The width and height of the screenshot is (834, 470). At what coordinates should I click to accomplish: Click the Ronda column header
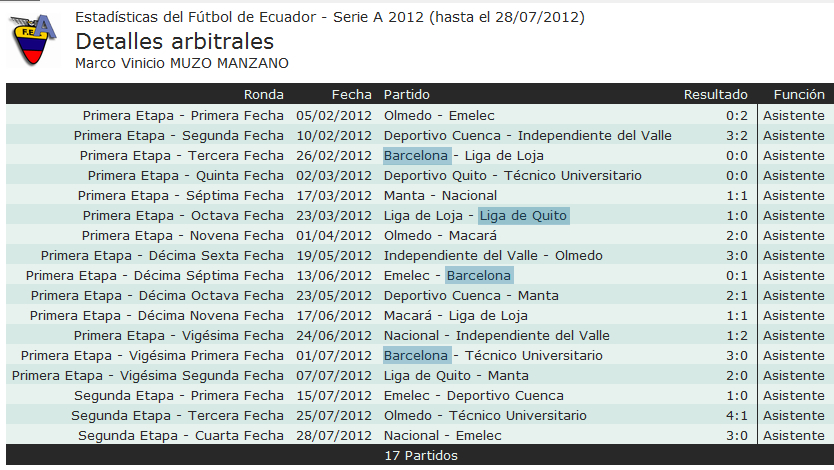click(x=263, y=95)
